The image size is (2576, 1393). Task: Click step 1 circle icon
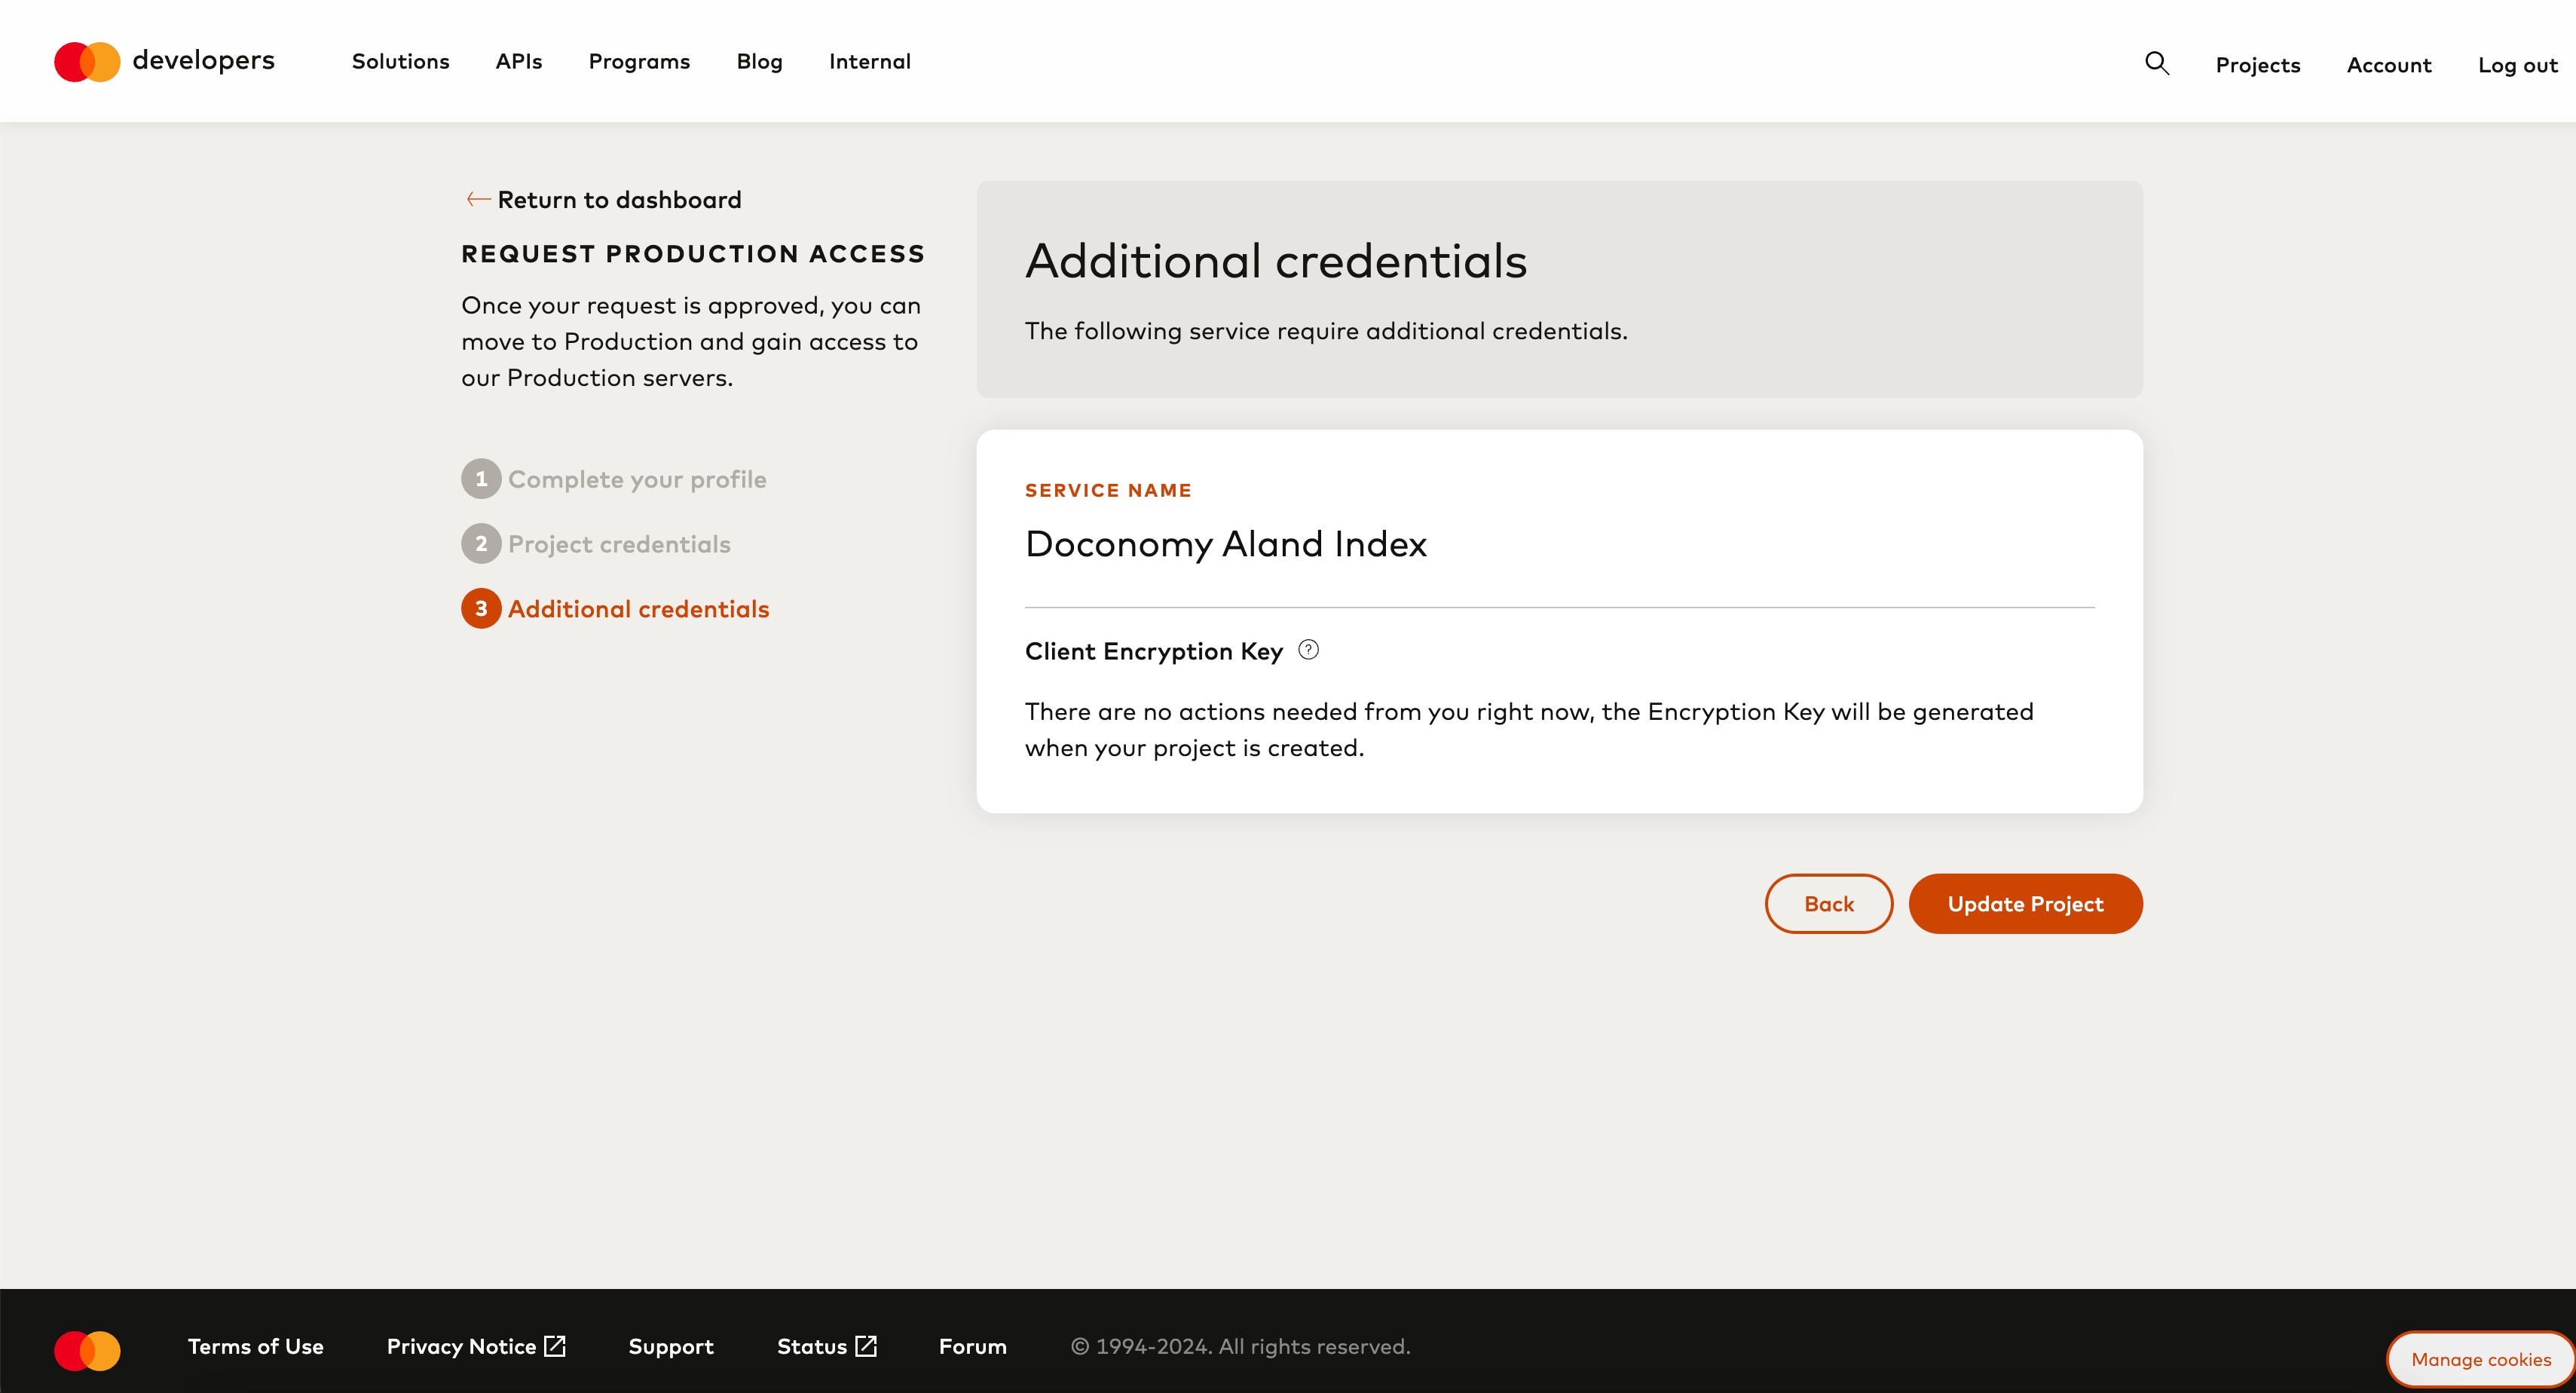click(481, 479)
